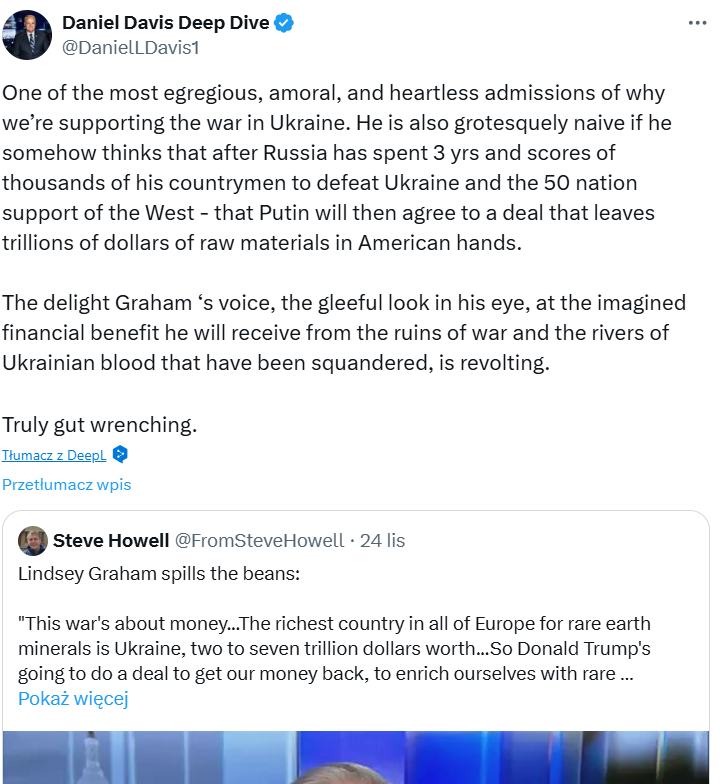The width and height of the screenshot is (720, 784).
Task: Click the blue verified badge
Action: click(284, 23)
